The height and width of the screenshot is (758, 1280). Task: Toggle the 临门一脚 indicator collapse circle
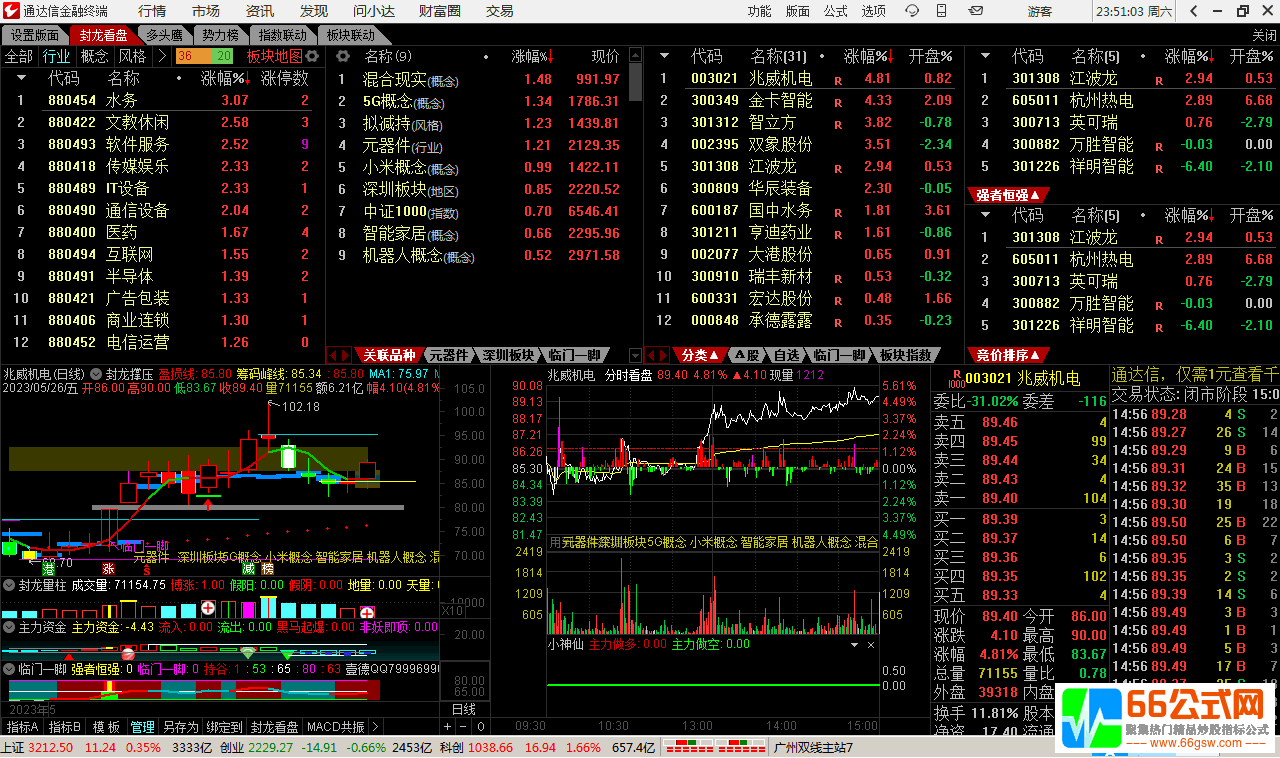(x=9, y=669)
